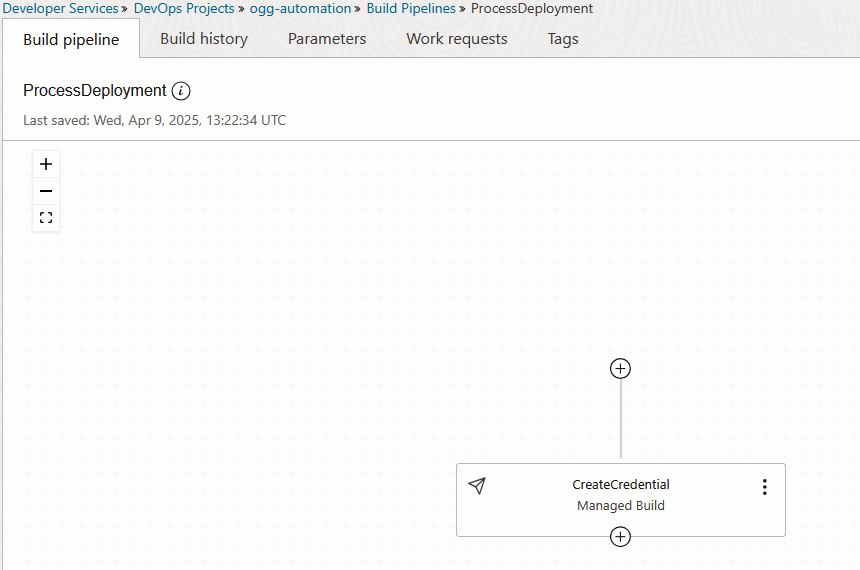Add stage below CreateCredential using plus icon
The image size is (860, 570).
click(620, 537)
